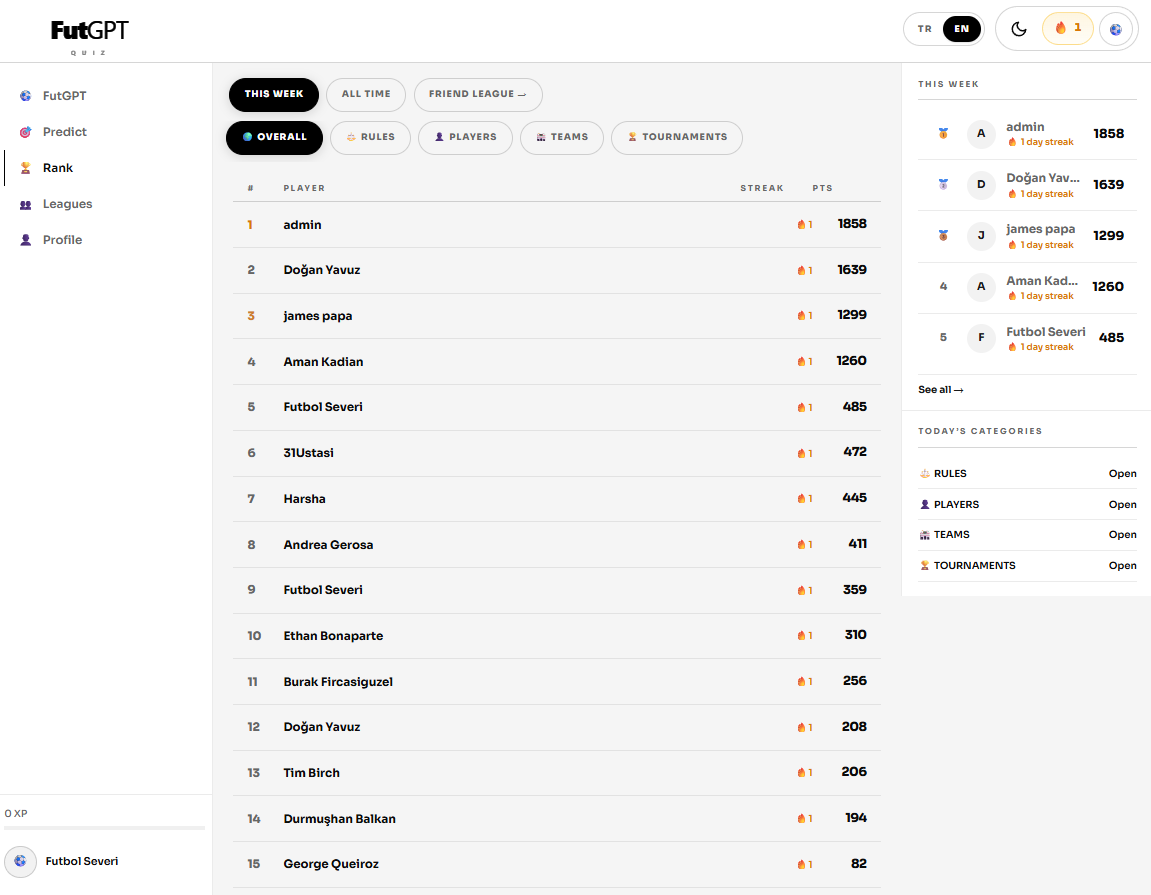Click the 1858 points value in table

(852, 224)
